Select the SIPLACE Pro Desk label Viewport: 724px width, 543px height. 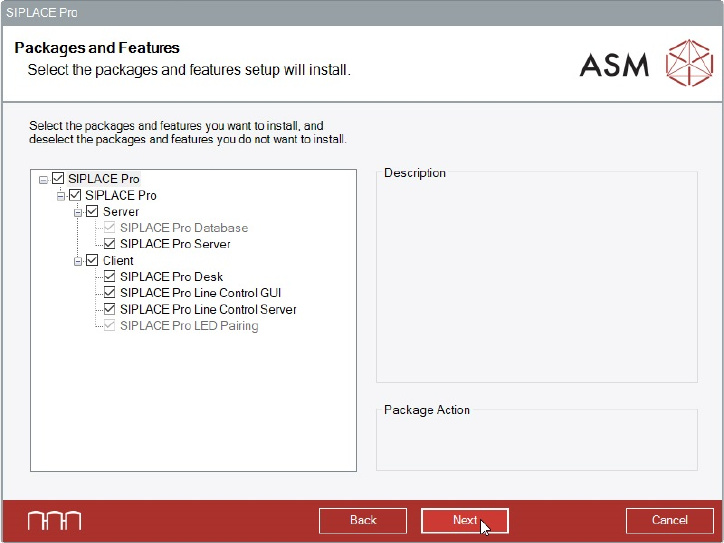pyautogui.click(x=171, y=277)
